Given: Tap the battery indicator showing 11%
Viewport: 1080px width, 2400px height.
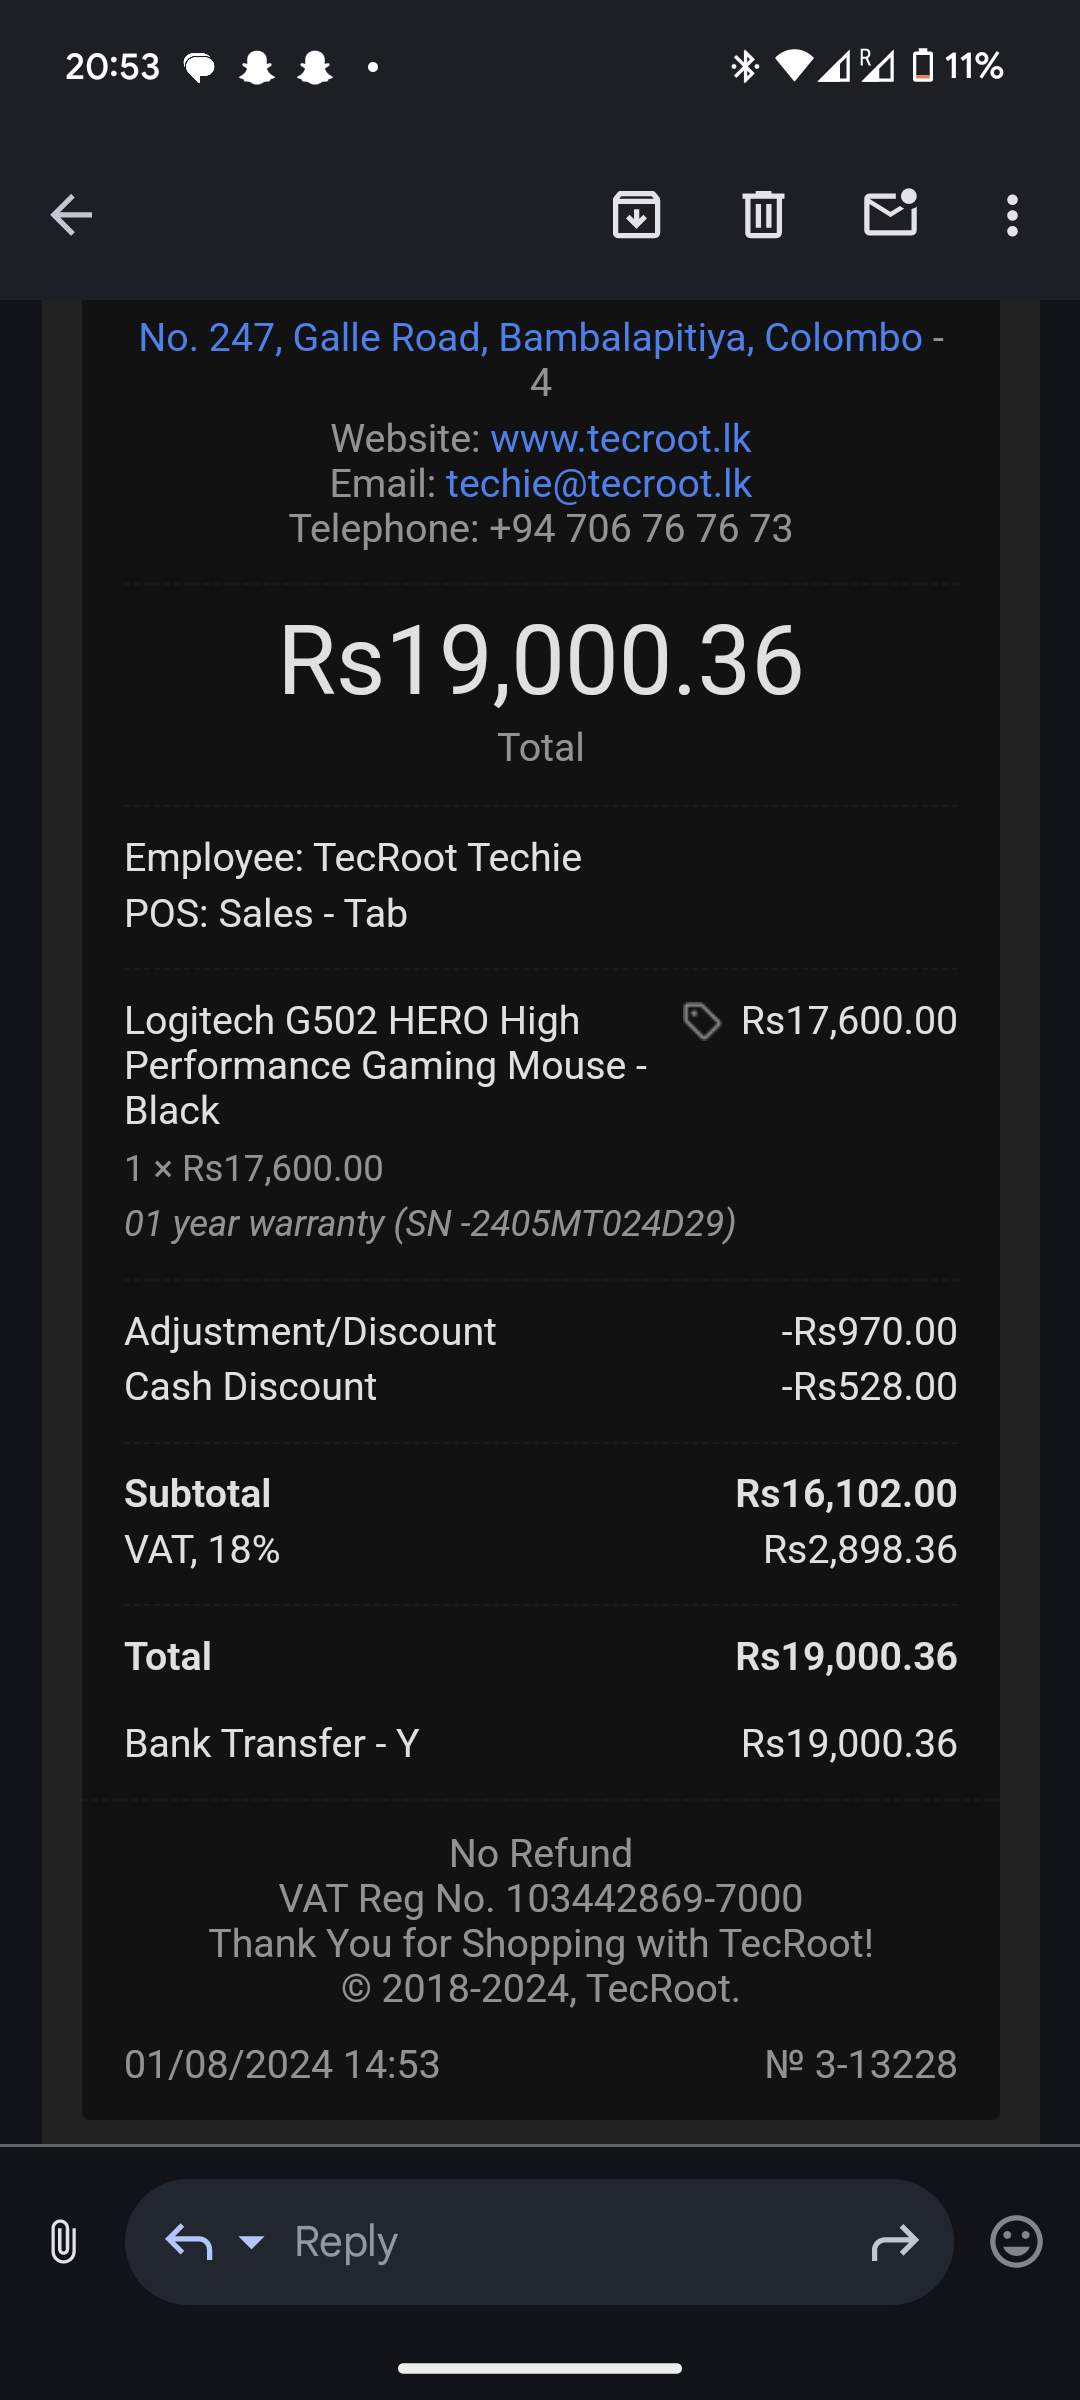Looking at the screenshot, I should click(x=958, y=66).
